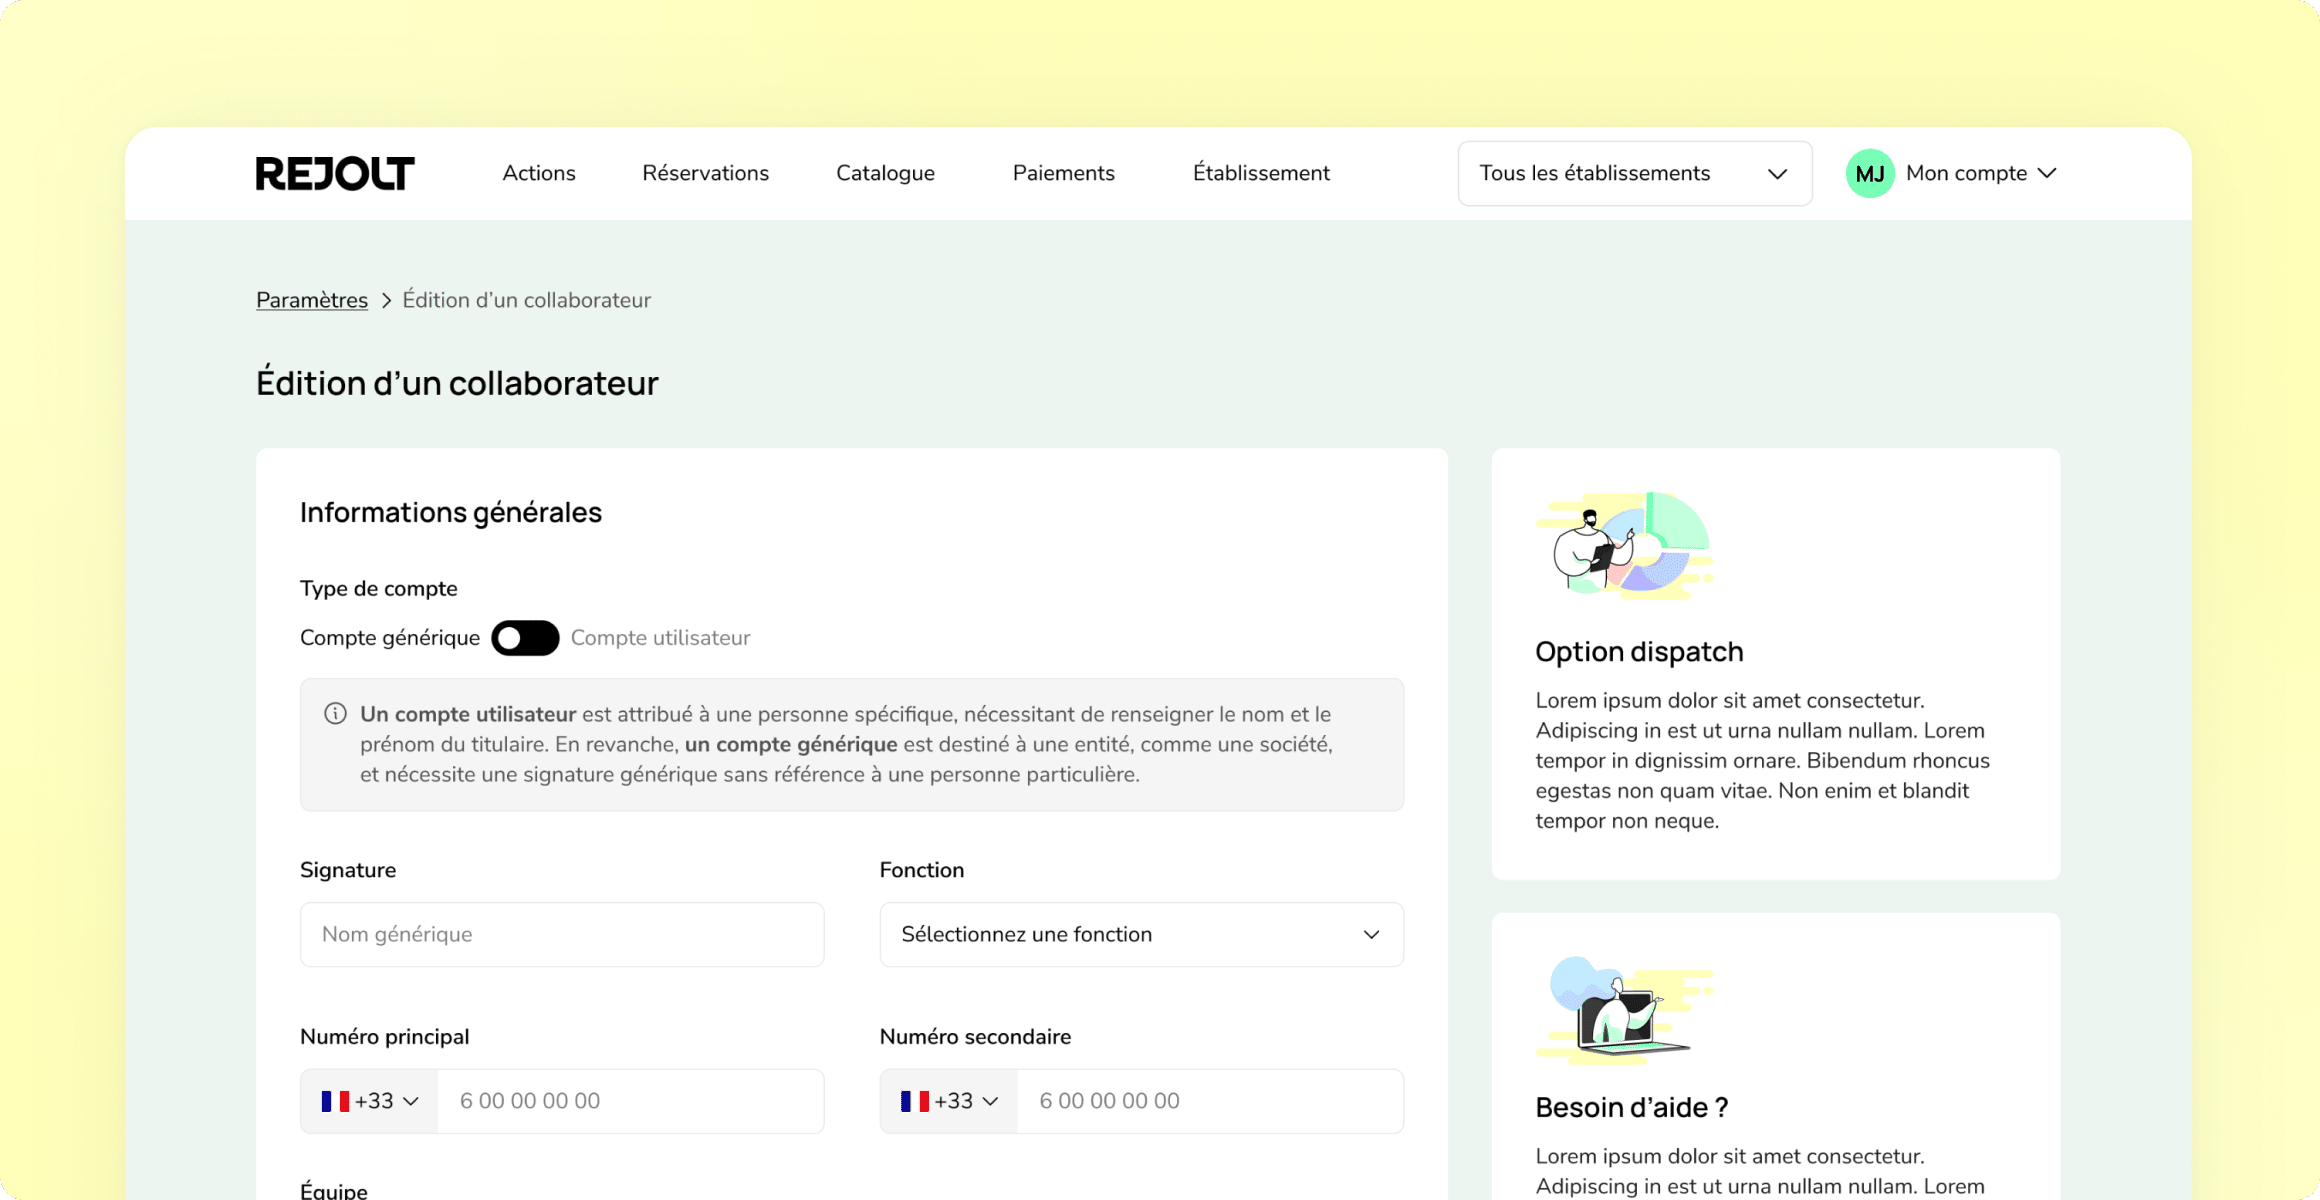Open country code selector for Numéro secondaire
Viewport: 2320px width, 1200px height.
(949, 1101)
